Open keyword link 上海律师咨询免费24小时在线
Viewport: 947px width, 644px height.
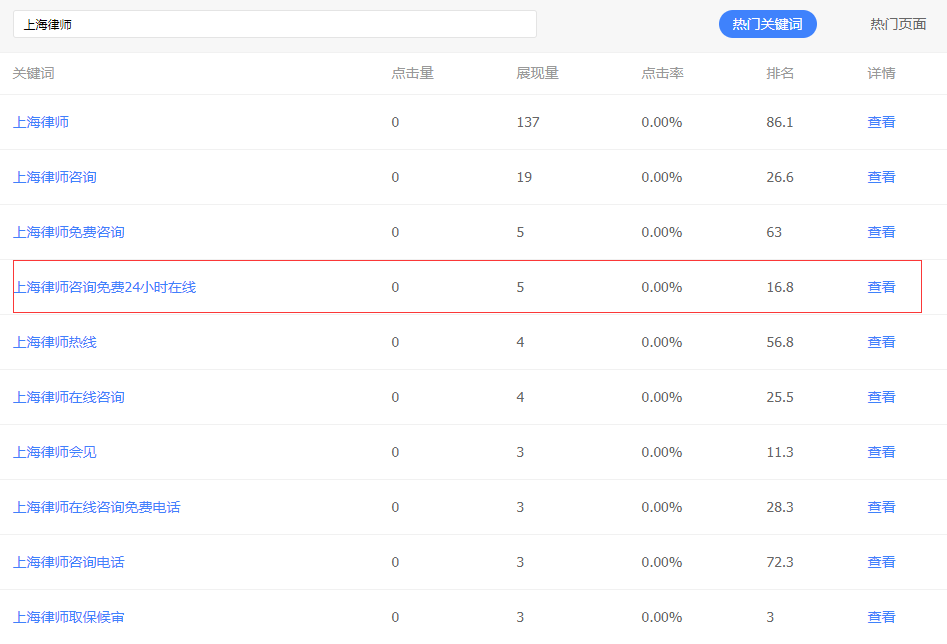click(x=105, y=287)
